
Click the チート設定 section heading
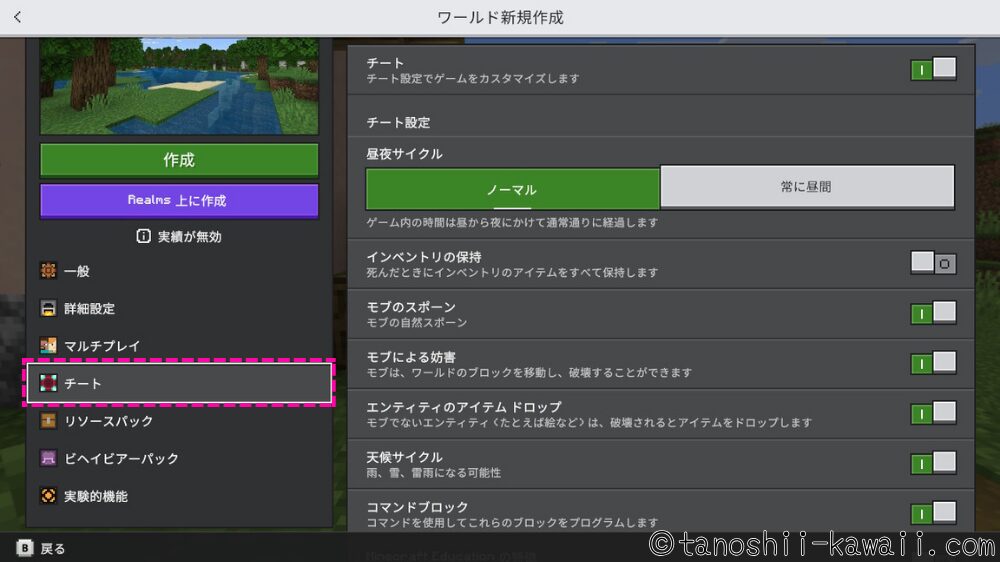tap(398, 122)
